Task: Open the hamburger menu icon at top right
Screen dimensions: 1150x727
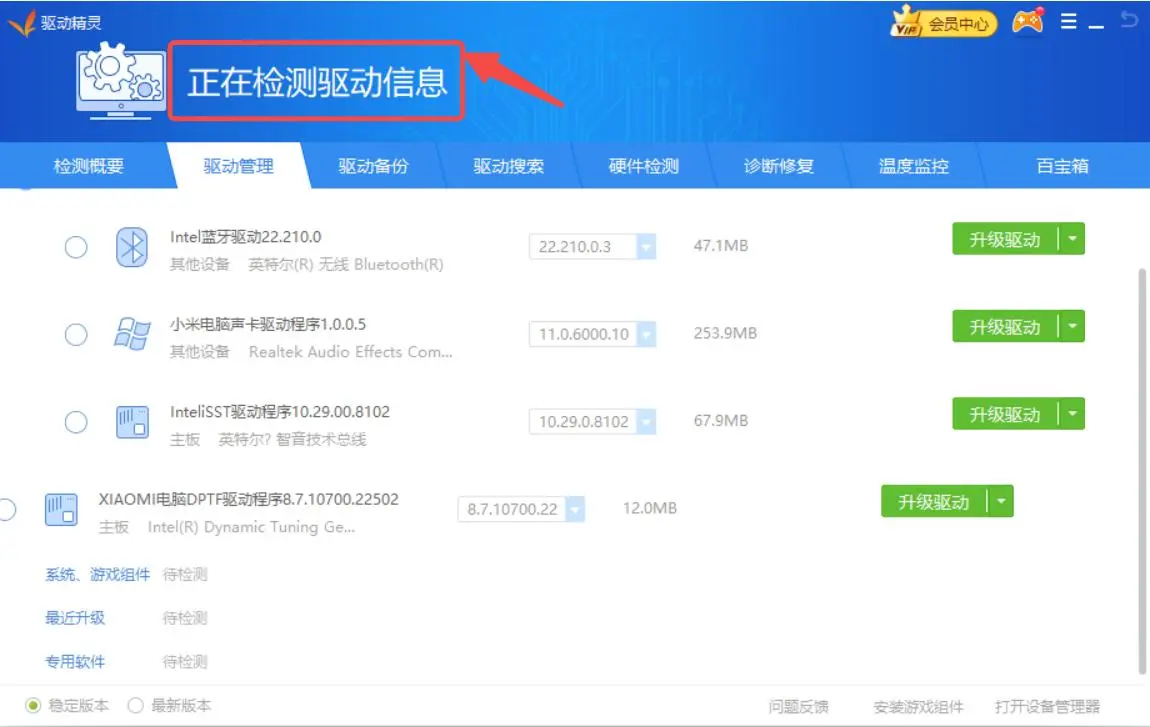Action: [1071, 19]
